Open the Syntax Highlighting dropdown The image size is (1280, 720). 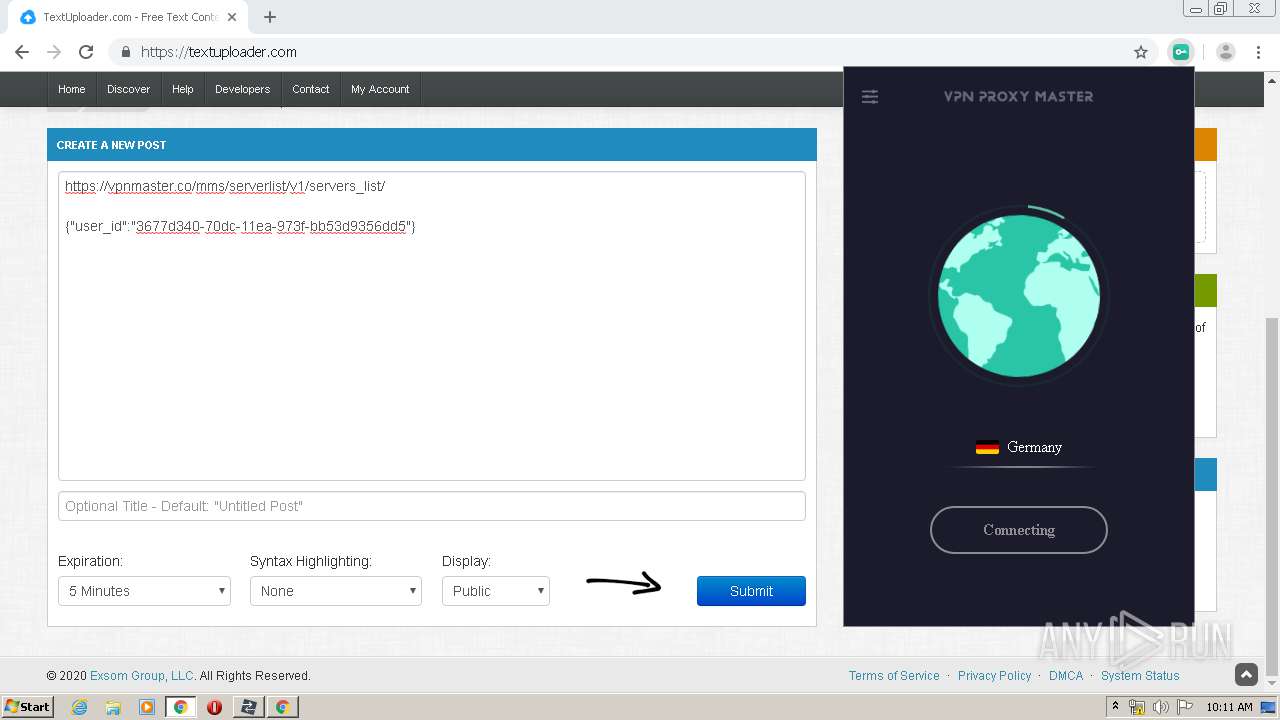(x=336, y=591)
